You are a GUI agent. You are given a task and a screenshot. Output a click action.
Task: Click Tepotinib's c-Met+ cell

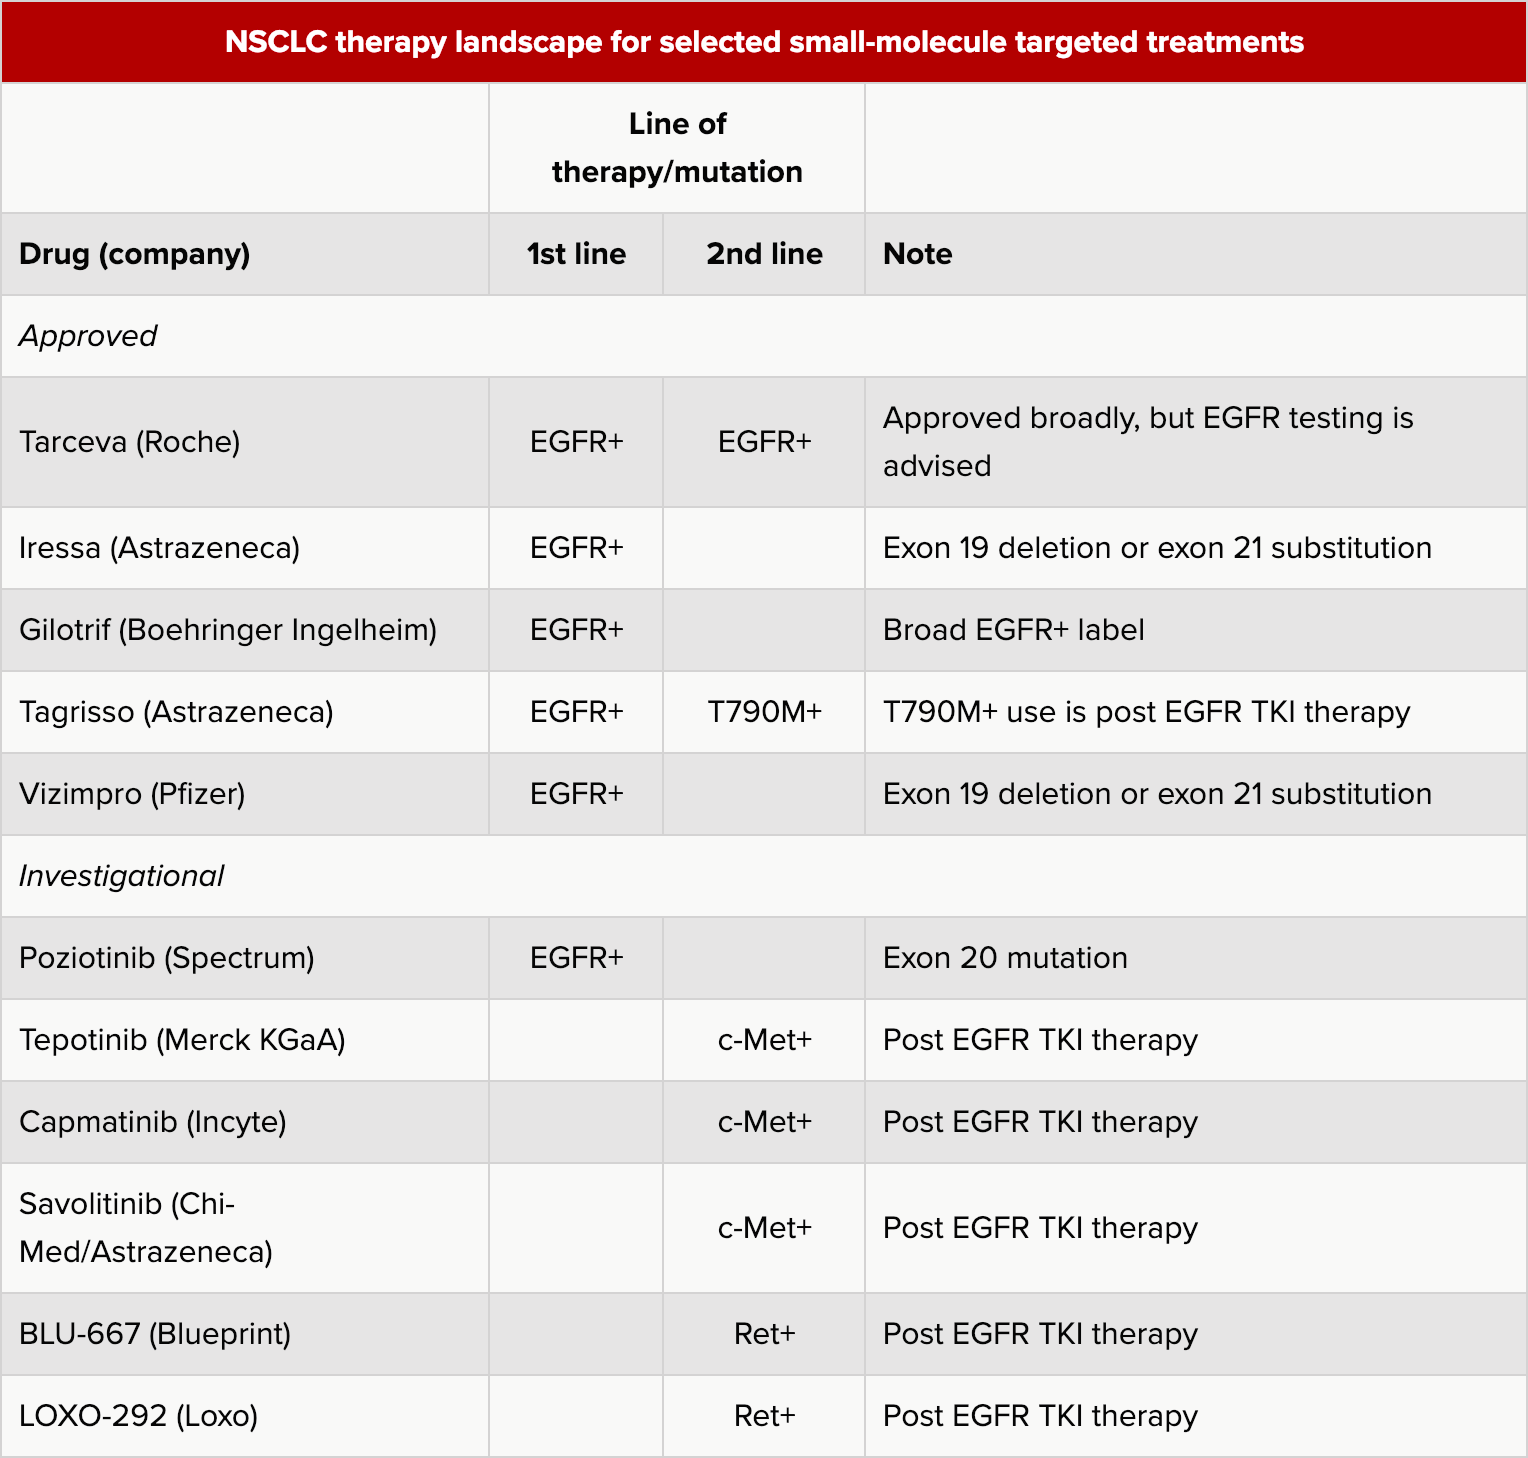(x=765, y=1040)
